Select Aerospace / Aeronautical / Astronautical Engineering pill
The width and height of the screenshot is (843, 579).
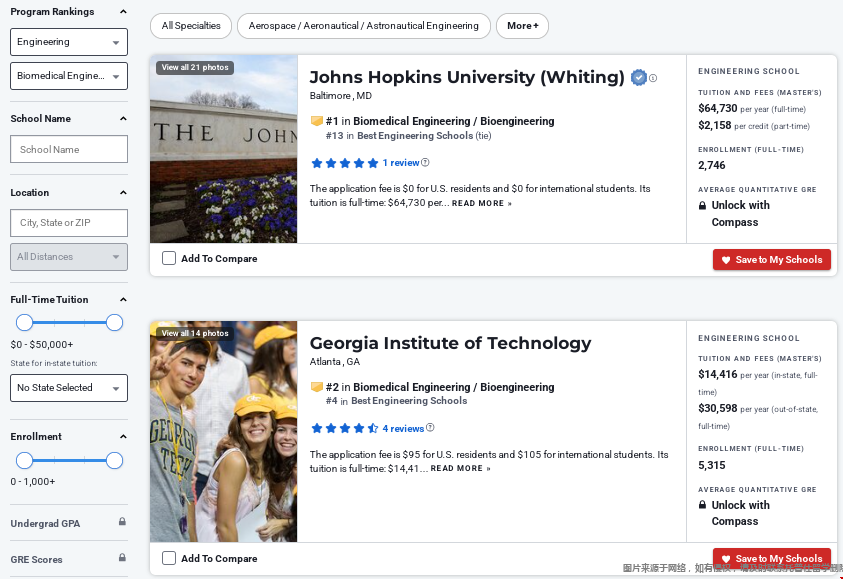pyautogui.click(x=363, y=26)
